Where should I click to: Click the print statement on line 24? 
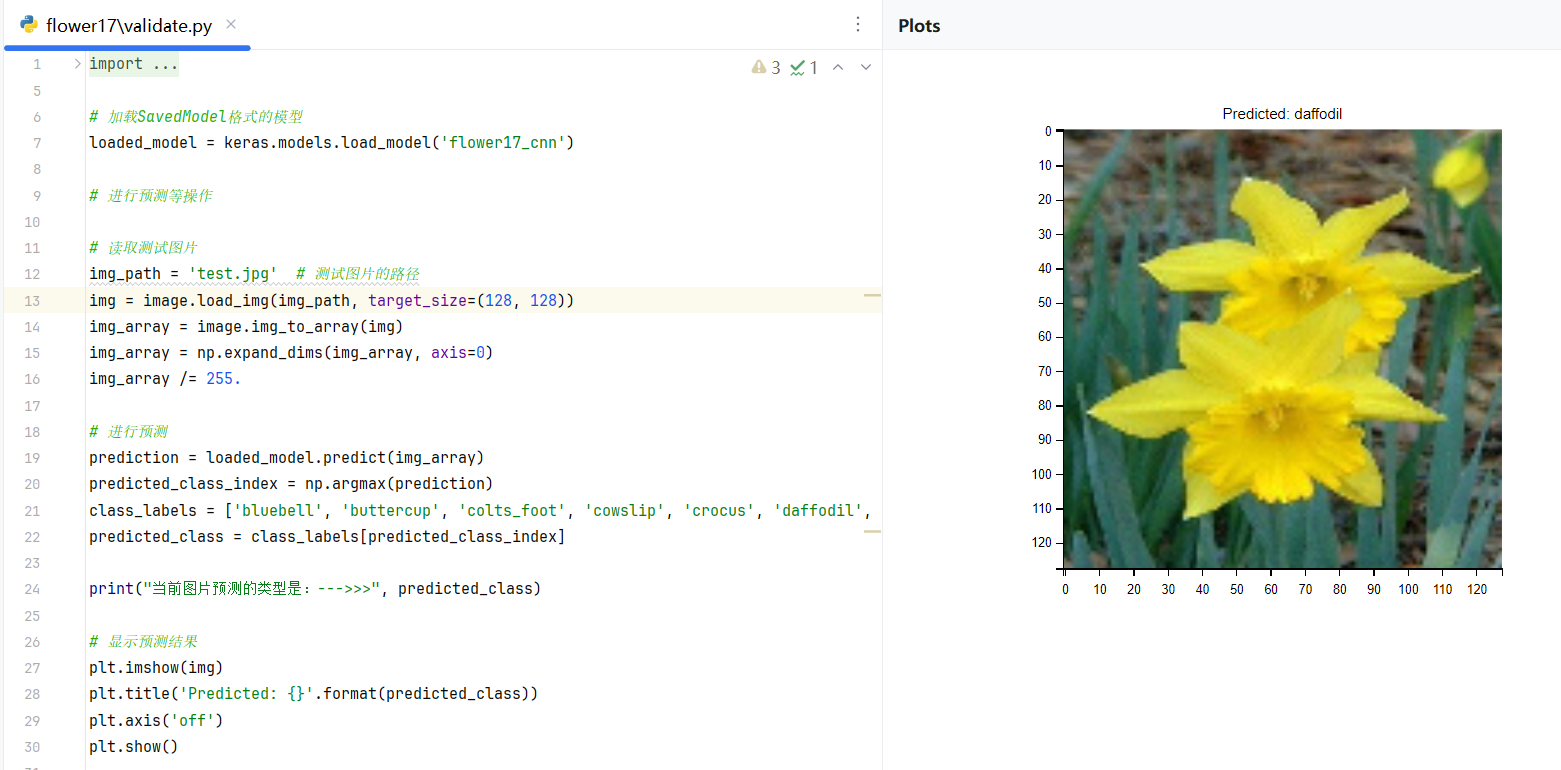click(x=315, y=588)
